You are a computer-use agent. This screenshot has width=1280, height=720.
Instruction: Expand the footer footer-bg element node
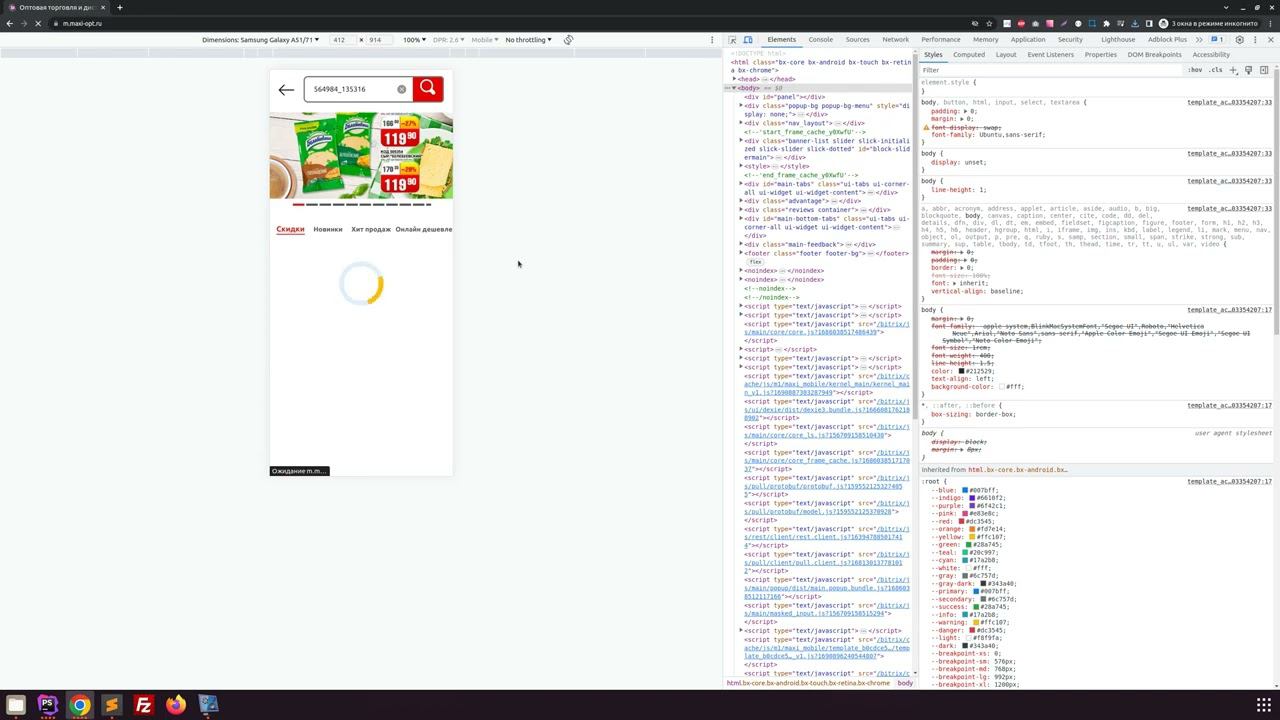click(x=741, y=253)
